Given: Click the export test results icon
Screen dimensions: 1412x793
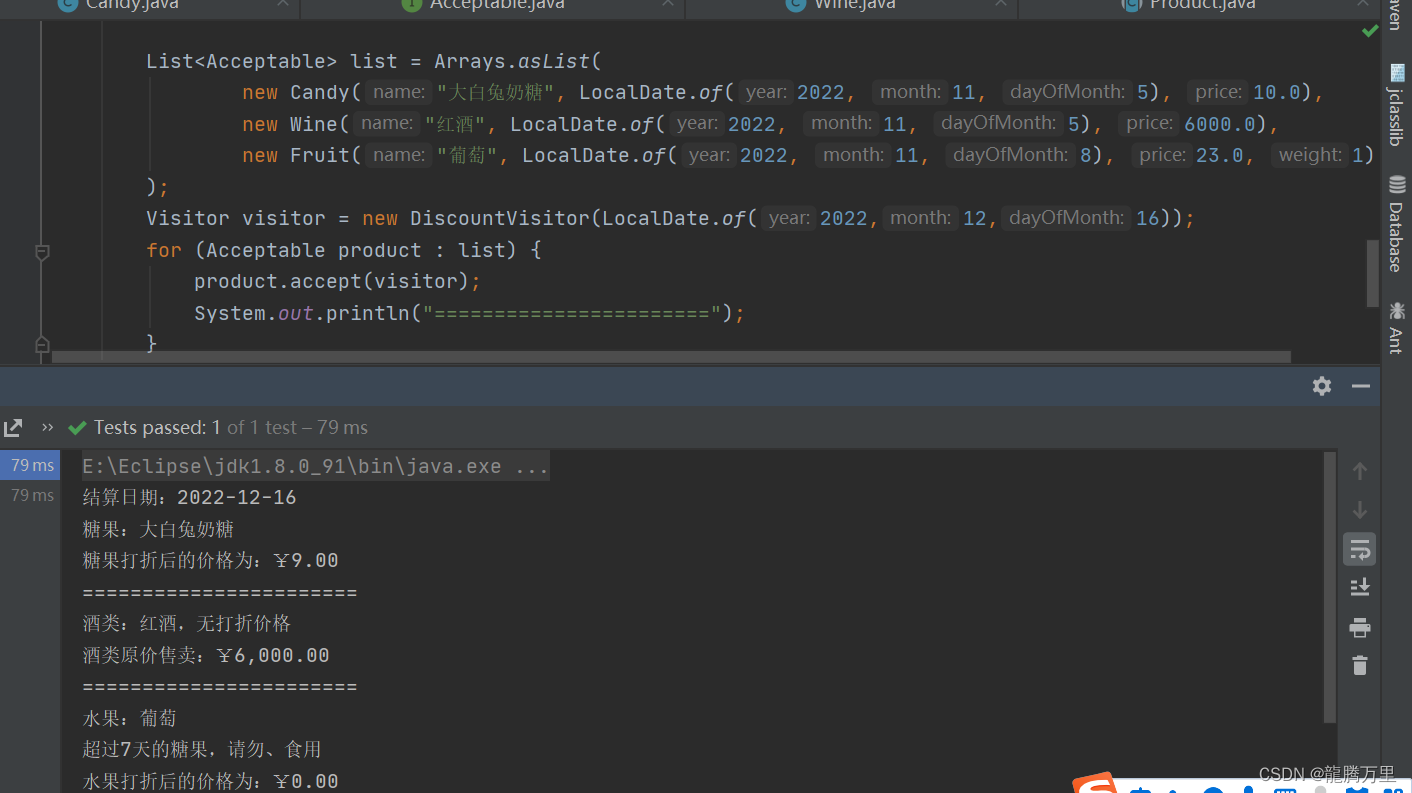Looking at the screenshot, I should pos(13,428).
